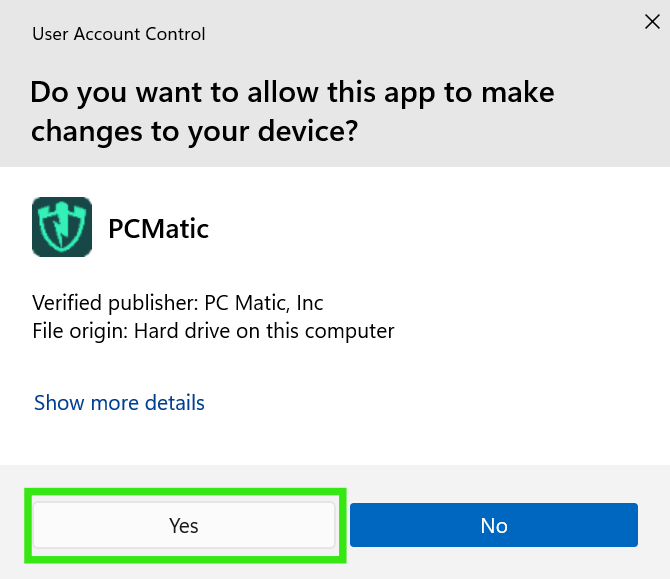Screen dimensions: 670x579
Task: Click 'Hard drive on this computer' text
Action: coord(264,331)
